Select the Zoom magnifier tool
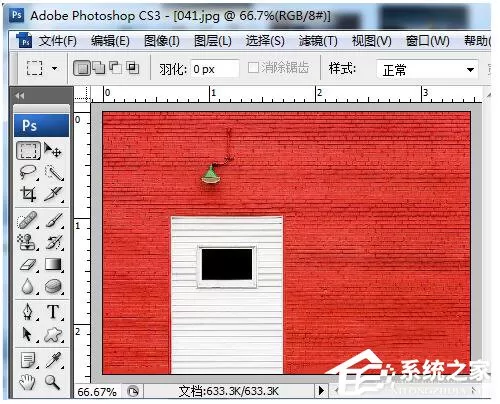Viewport: 500px width, 404px height. tap(53, 382)
